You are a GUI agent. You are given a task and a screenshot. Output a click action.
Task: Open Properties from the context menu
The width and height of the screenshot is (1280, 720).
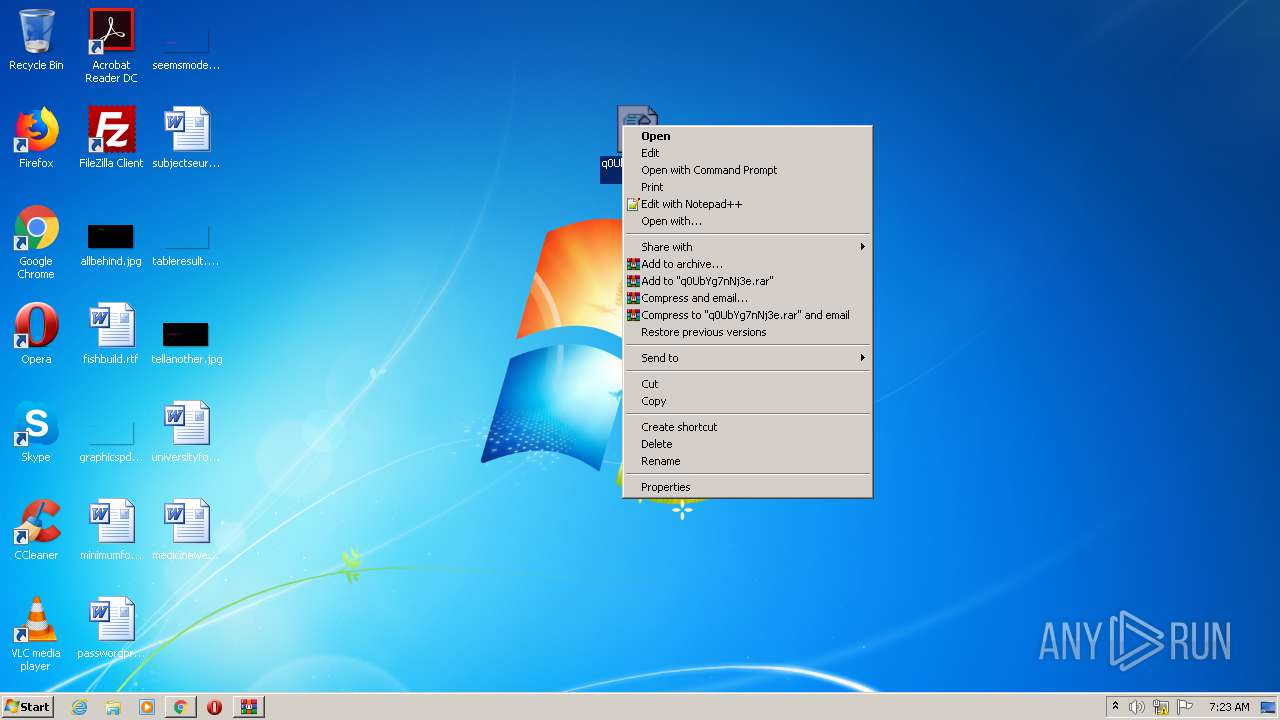[x=747, y=487]
